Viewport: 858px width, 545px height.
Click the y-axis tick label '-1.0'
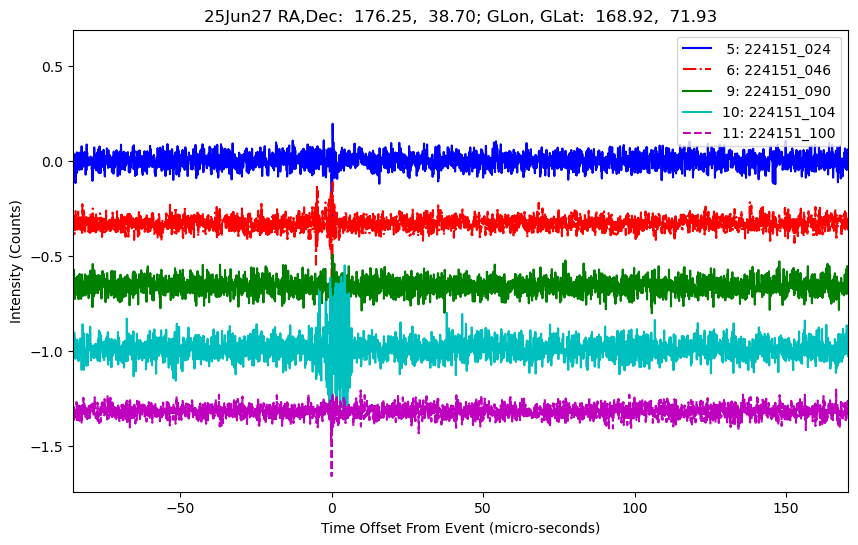[48, 352]
